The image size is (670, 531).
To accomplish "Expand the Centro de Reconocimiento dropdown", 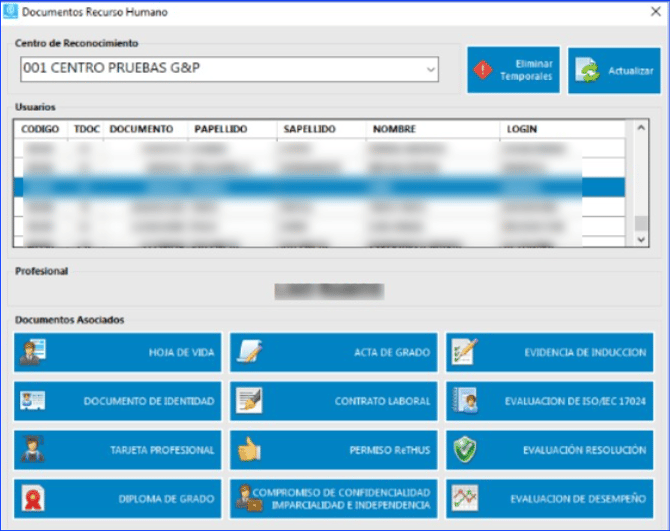I will click(430, 70).
